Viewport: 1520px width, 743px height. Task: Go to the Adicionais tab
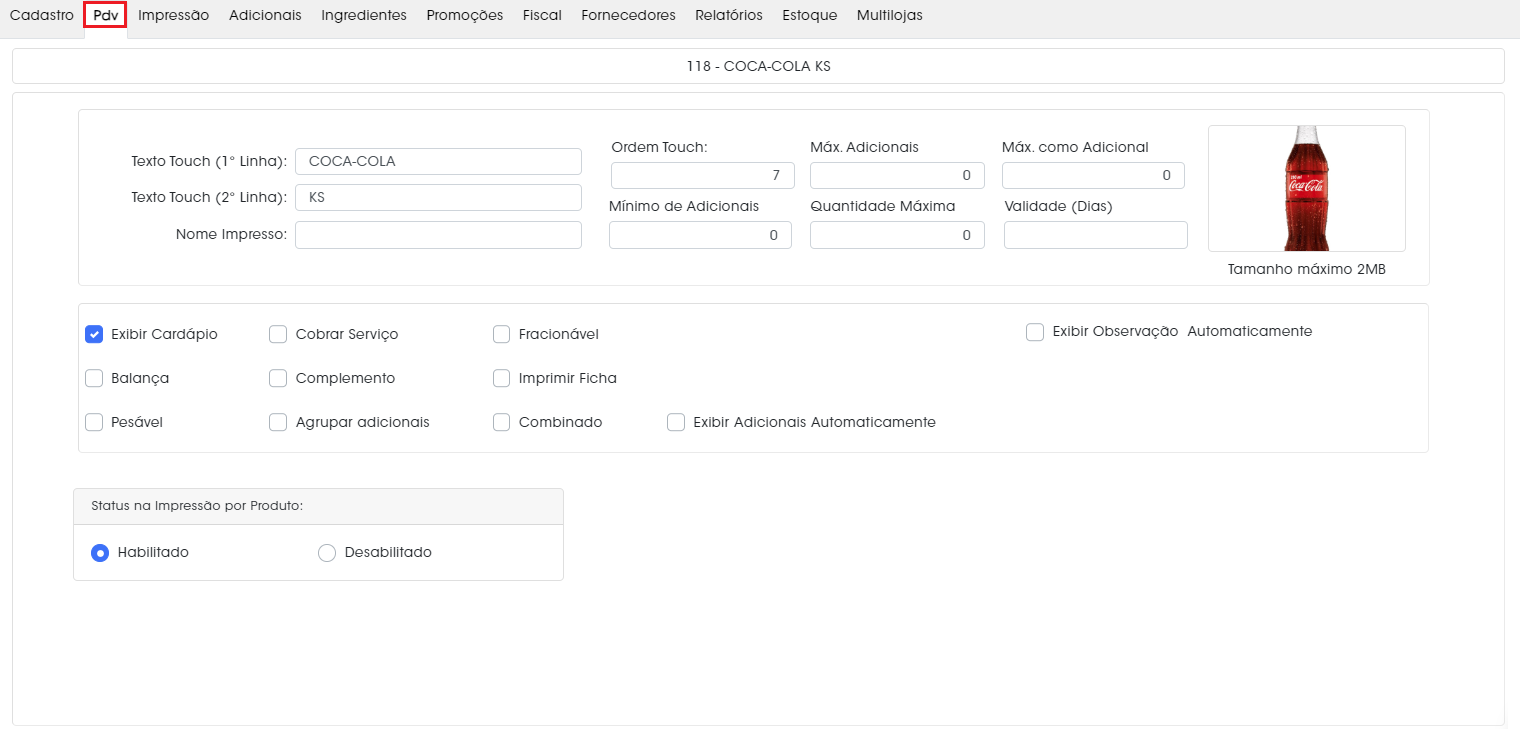[x=265, y=15]
